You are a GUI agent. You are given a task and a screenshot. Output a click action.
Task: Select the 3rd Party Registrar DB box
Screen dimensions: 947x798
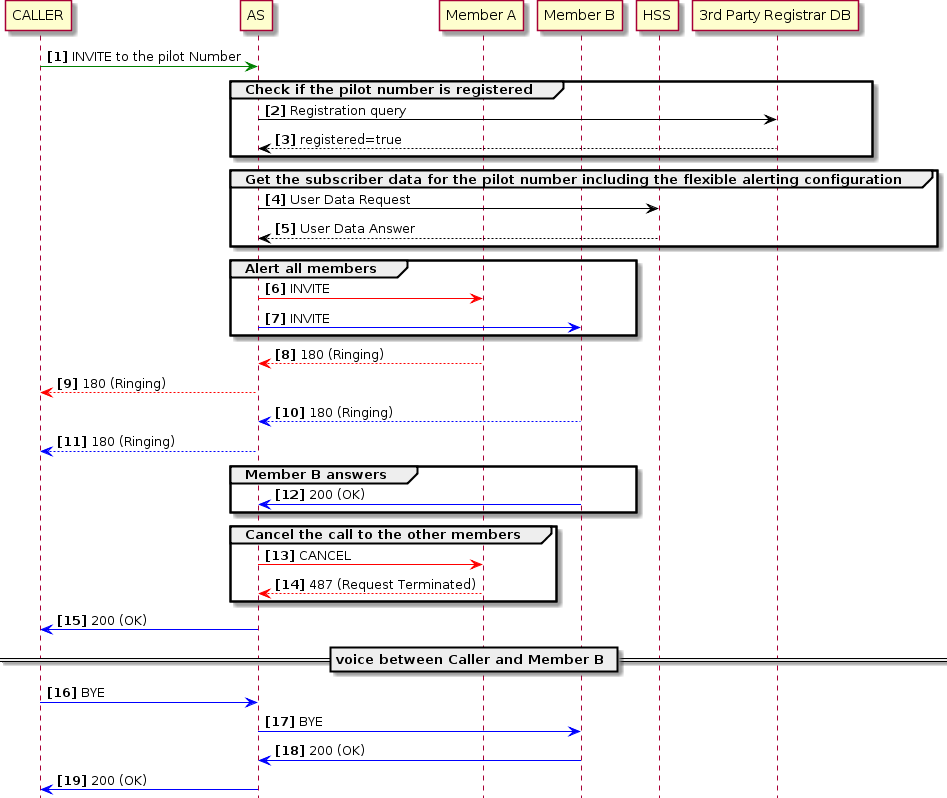pyautogui.click(x=776, y=15)
